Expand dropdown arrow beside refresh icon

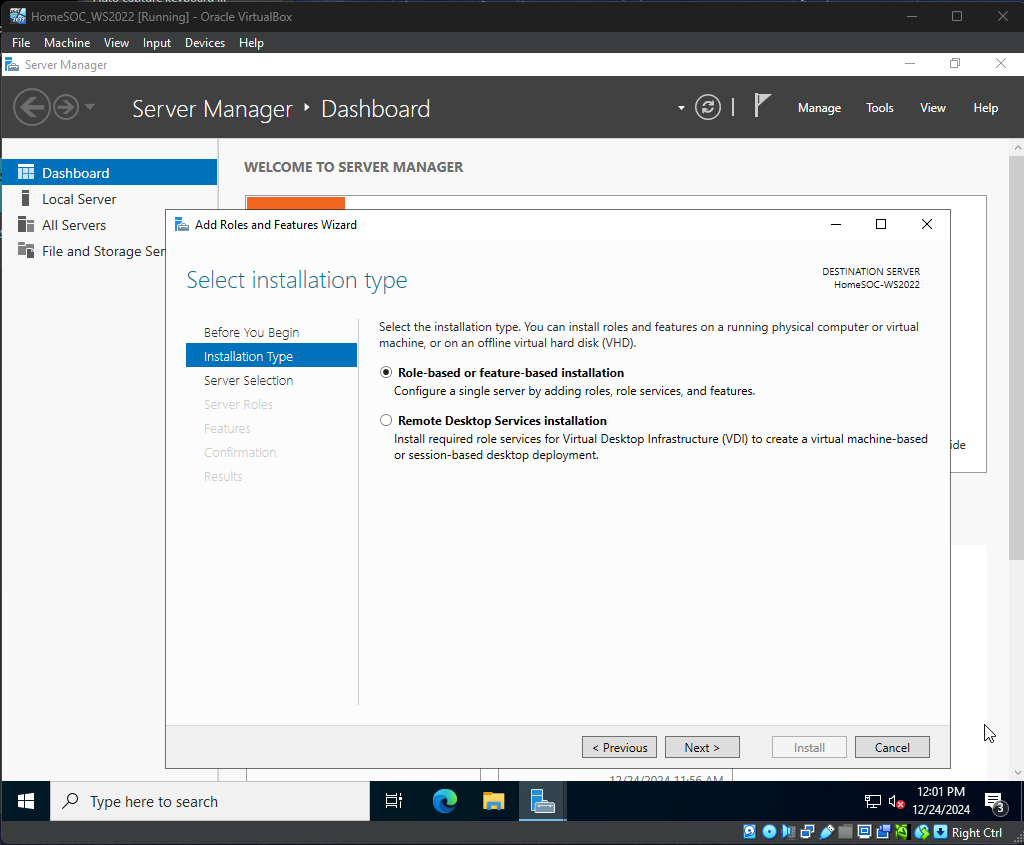(681, 108)
